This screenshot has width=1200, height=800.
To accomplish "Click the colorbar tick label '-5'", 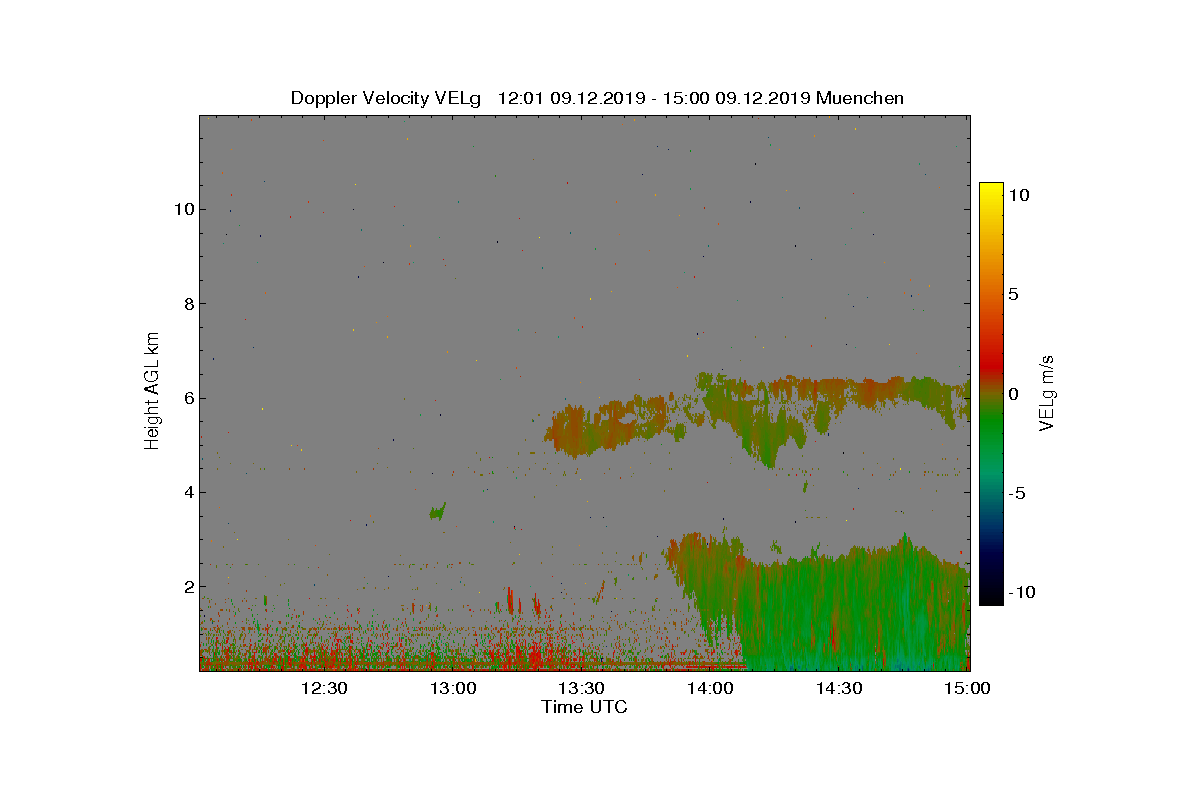I will coord(1017,493).
